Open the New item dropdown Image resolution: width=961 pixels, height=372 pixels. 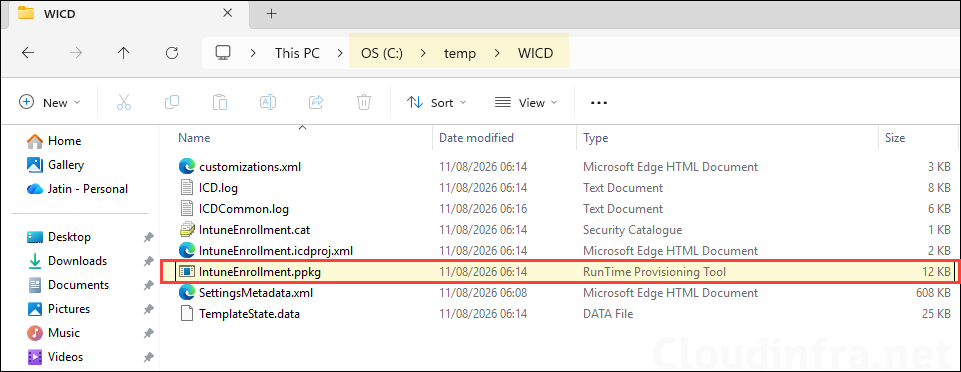50,102
